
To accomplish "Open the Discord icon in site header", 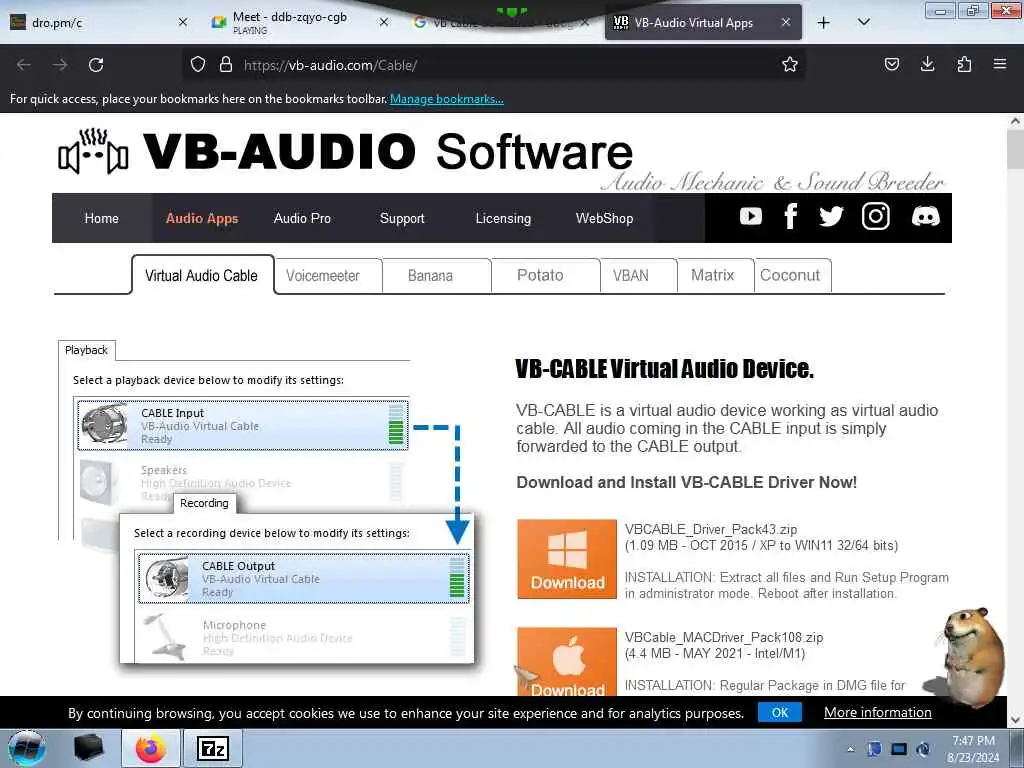I will [x=925, y=217].
